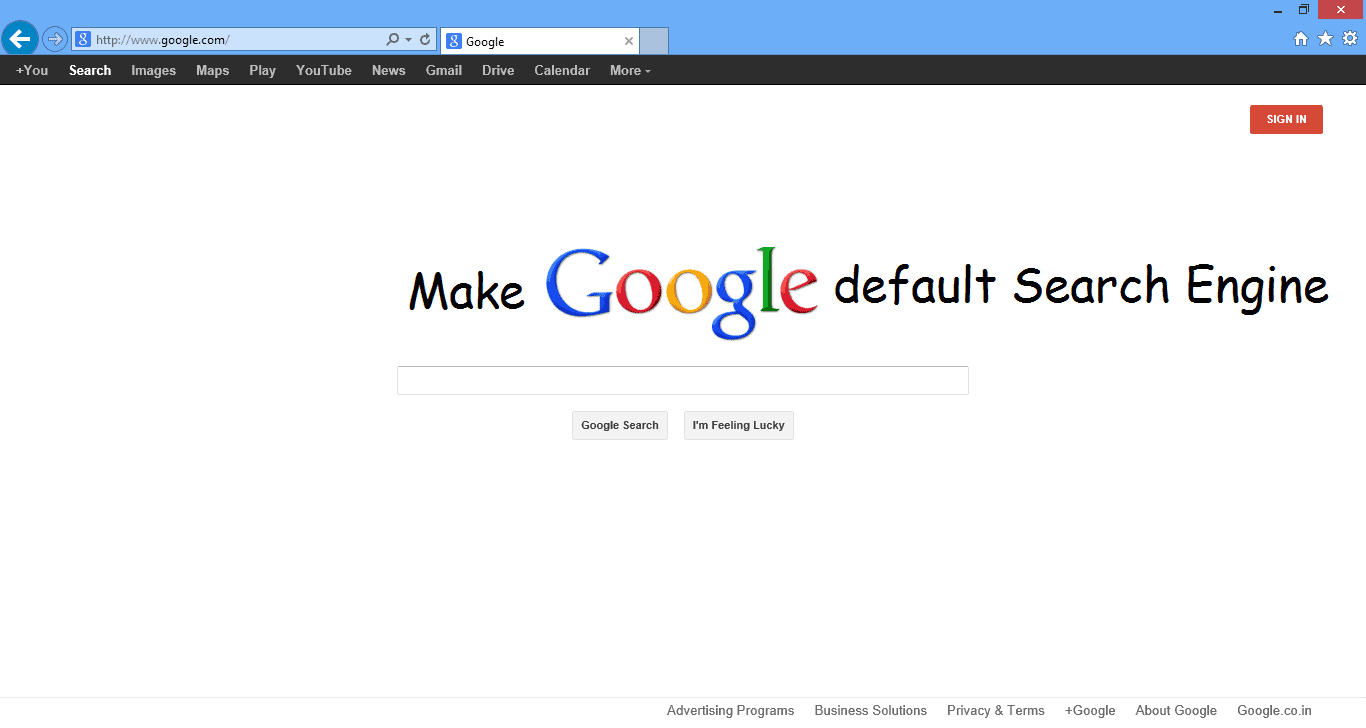Image resolution: width=1366 pixels, height=728 pixels.
Task: Open Business Solutions footer link
Action: pyautogui.click(x=871, y=710)
